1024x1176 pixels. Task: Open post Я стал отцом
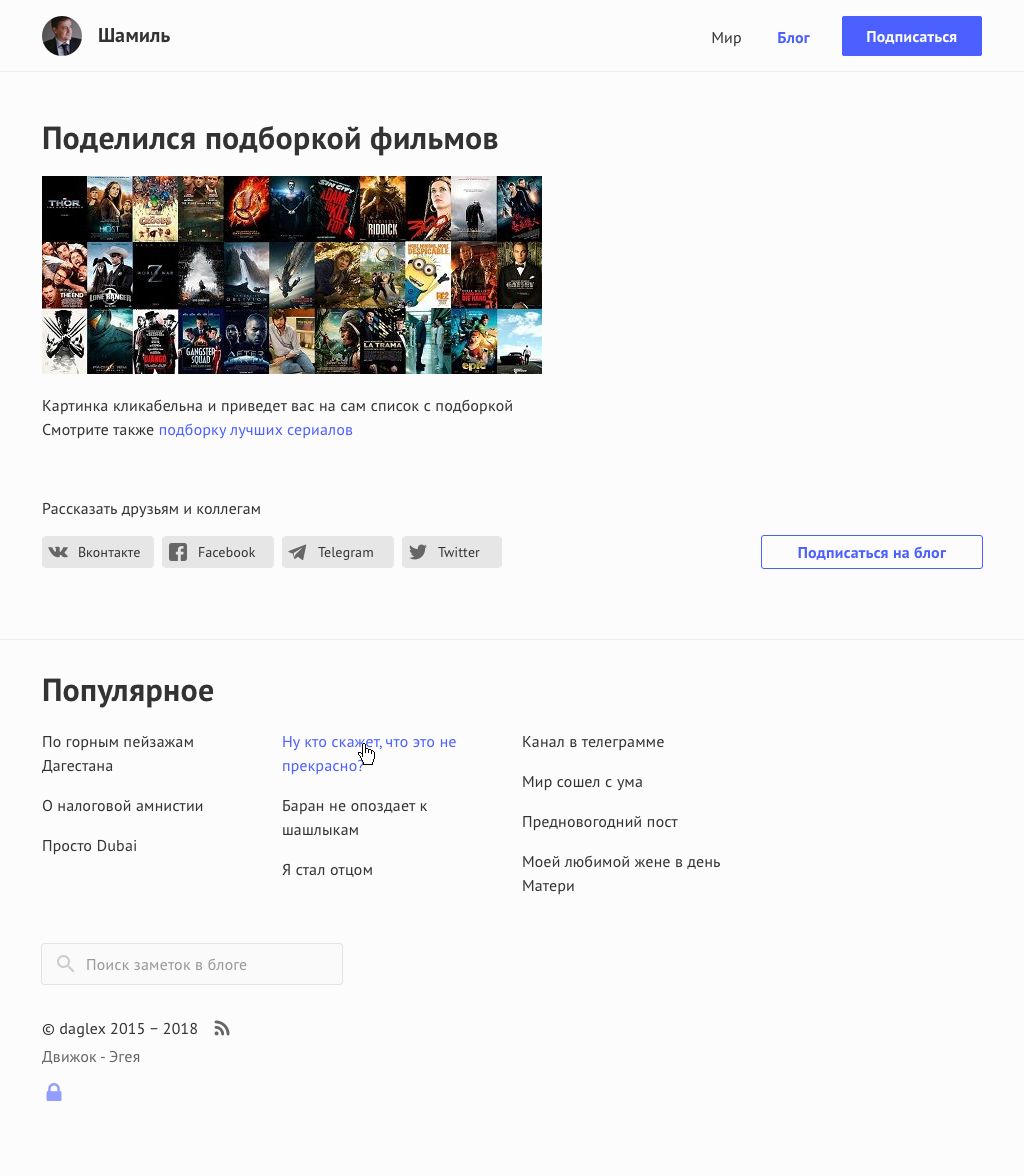(x=327, y=870)
